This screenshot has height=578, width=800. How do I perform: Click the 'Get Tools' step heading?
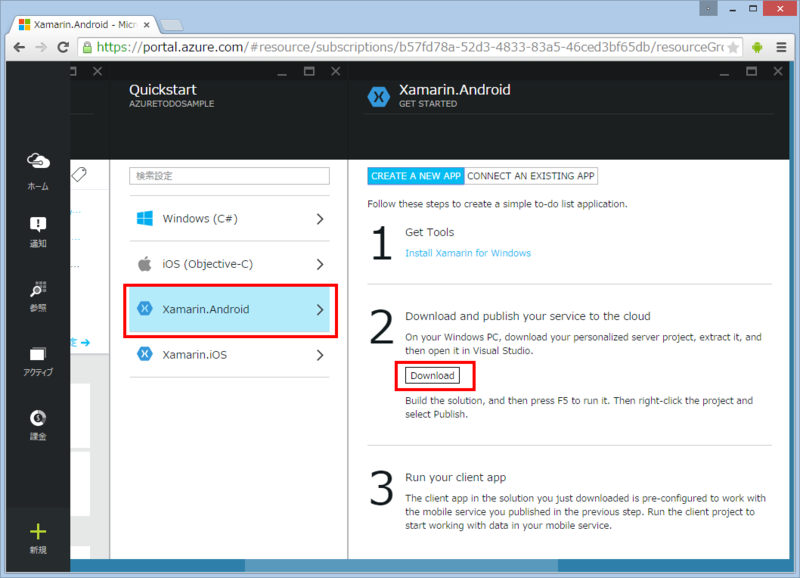[x=430, y=232]
